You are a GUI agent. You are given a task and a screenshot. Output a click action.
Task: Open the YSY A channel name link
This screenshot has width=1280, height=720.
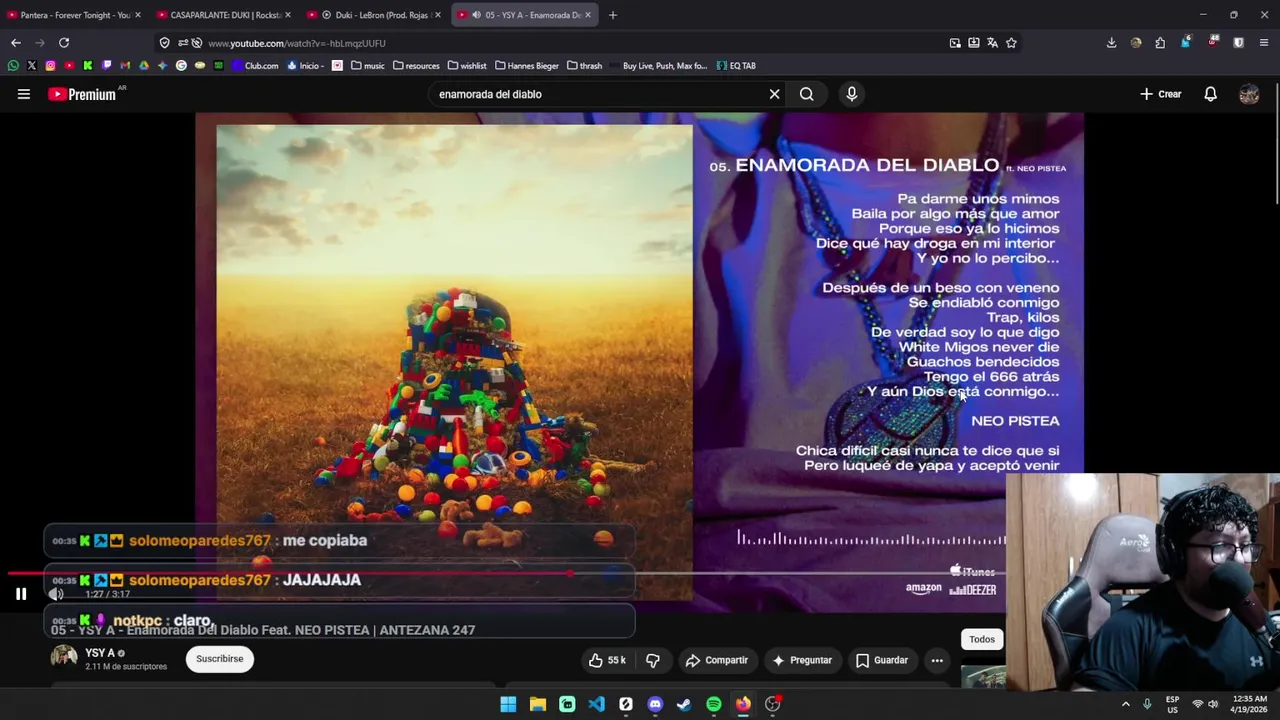point(100,653)
